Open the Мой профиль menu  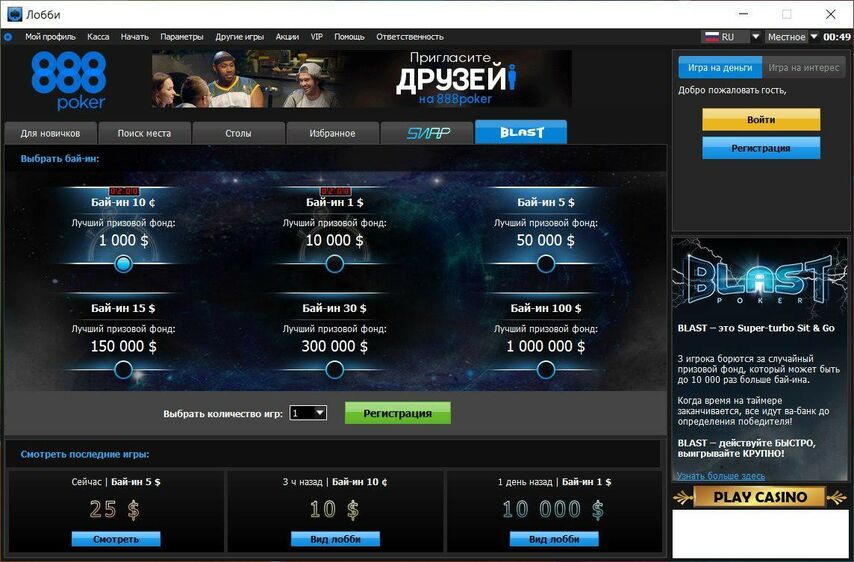coord(50,36)
